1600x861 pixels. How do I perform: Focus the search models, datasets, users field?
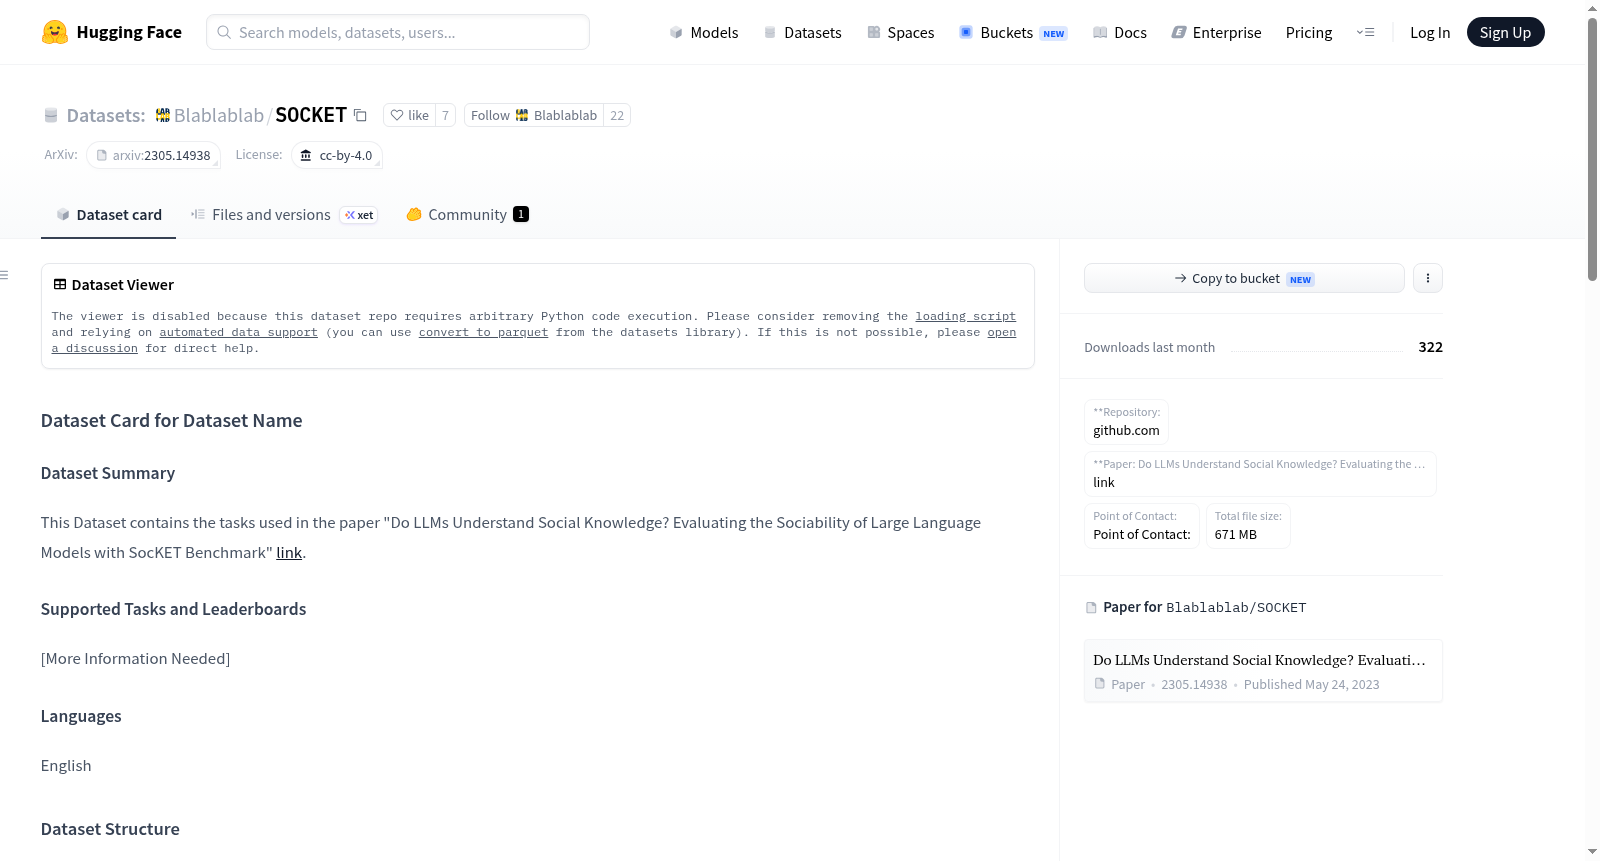(x=398, y=32)
